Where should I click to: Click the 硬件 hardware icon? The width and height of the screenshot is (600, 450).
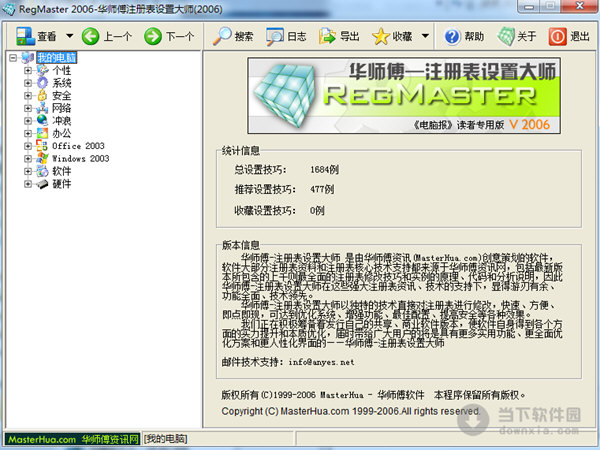(x=42, y=184)
